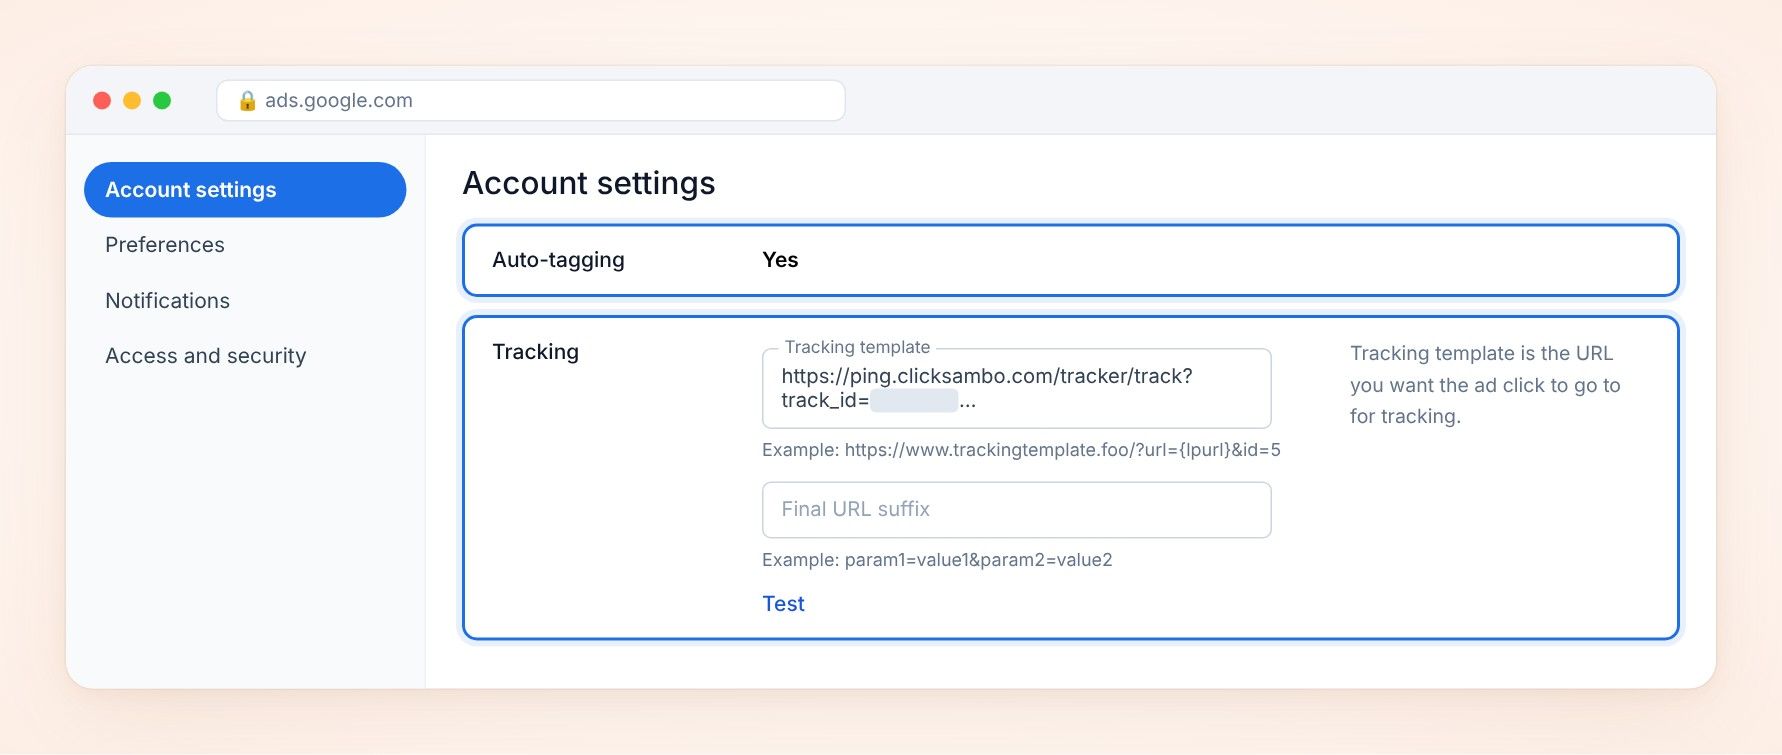Click the ads.google.com address bar
The image size is (1782, 755).
pyautogui.click(x=531, y=101)
